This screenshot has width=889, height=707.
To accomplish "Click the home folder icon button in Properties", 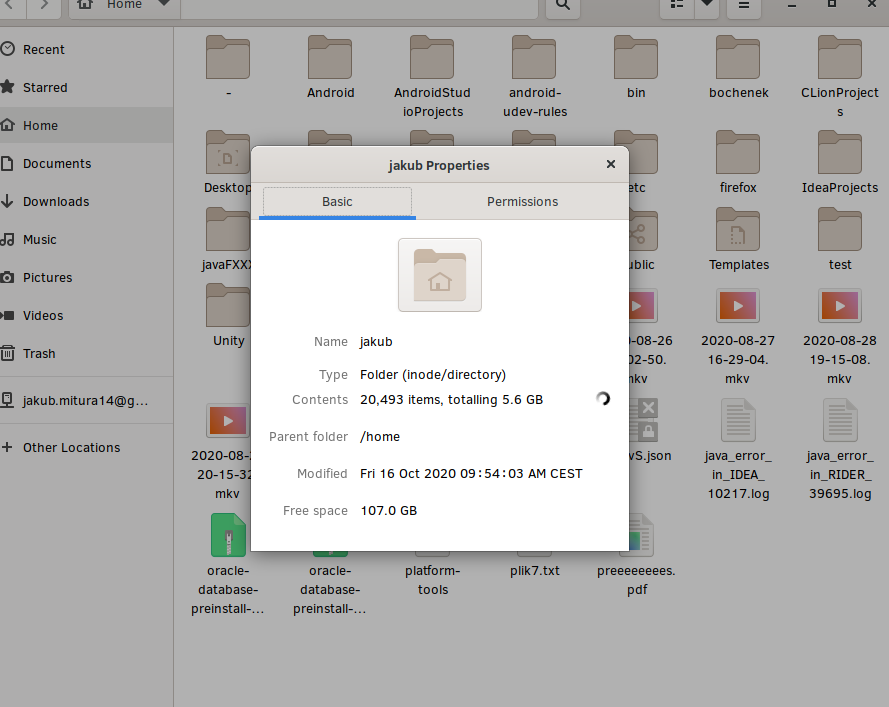I will 440,275.
